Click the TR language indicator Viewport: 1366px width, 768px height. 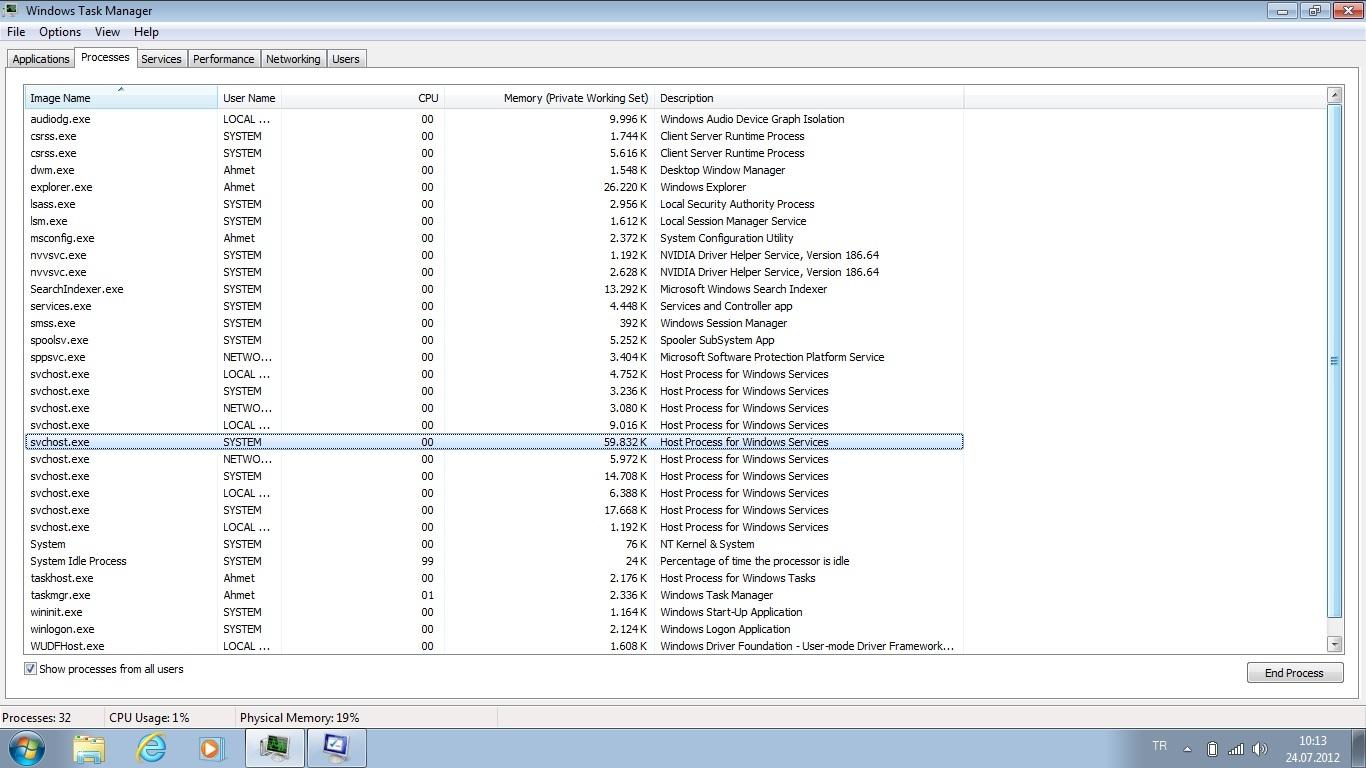pyautogui.click(x=1160, y=746)
